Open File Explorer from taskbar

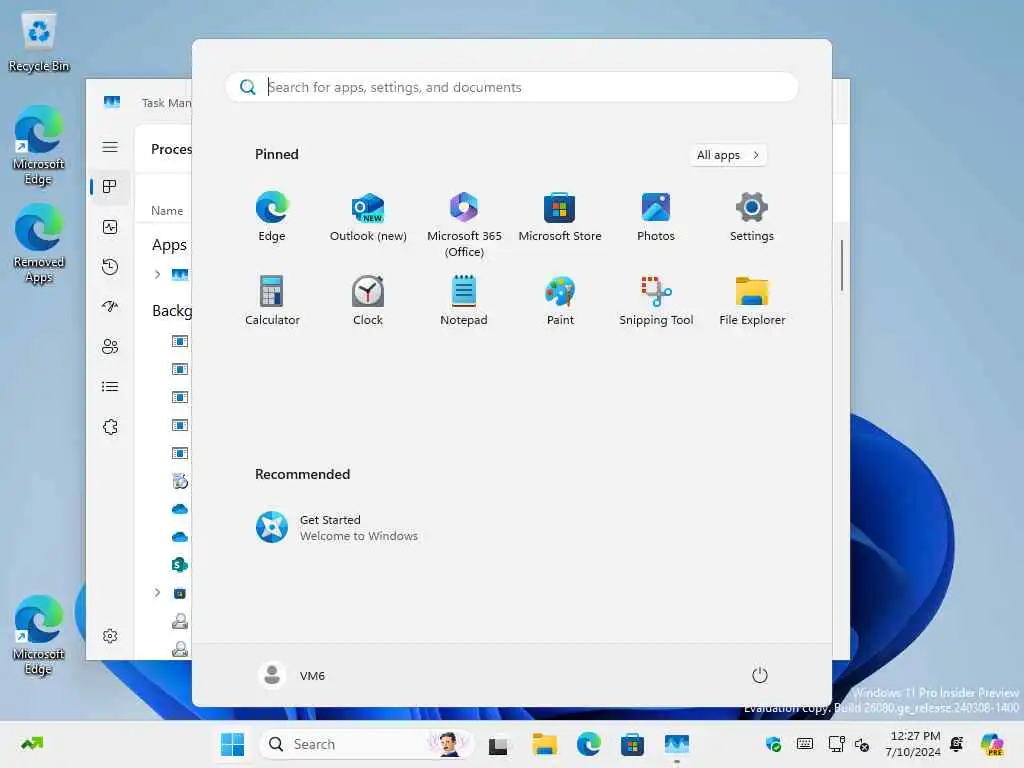544,744
